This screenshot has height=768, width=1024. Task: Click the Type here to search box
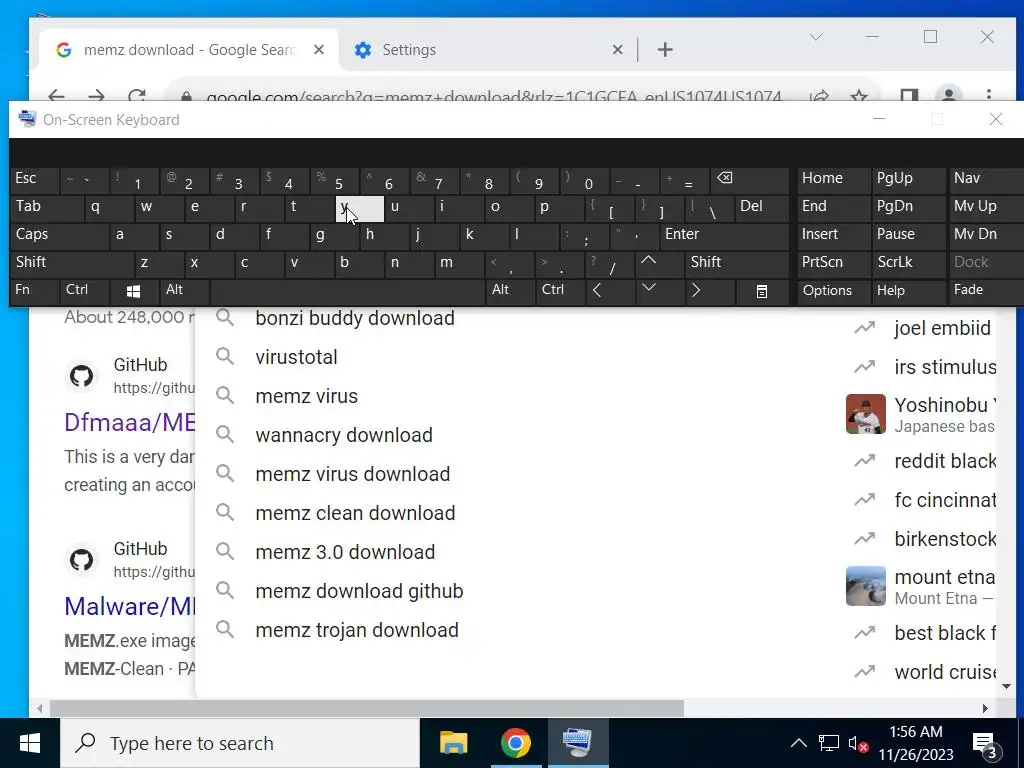(240, 743)
